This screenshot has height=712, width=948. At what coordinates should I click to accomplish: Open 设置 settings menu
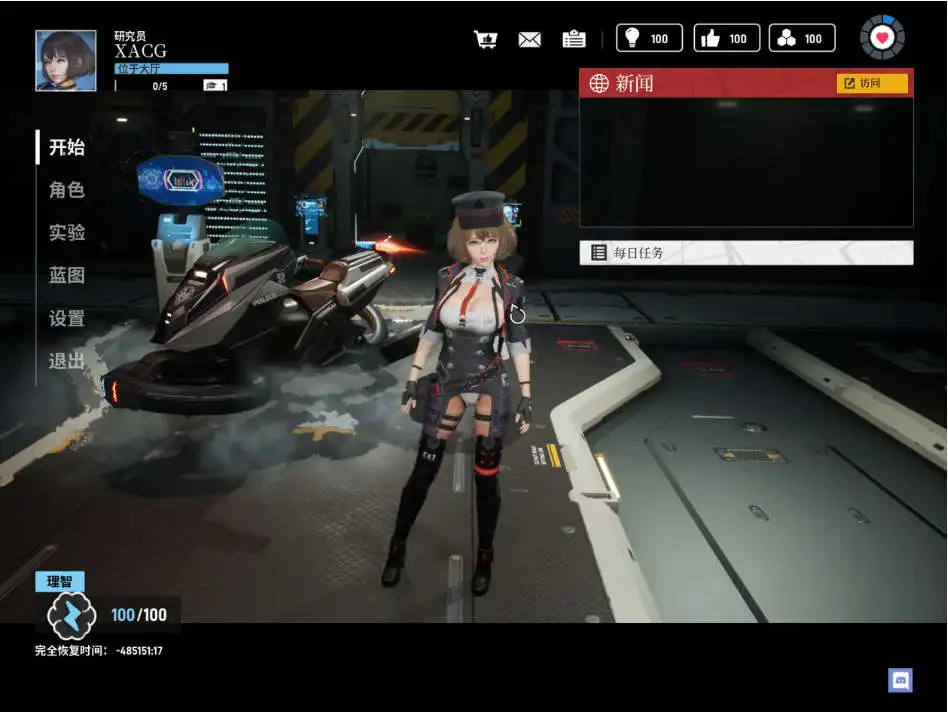tap(67, 319)
